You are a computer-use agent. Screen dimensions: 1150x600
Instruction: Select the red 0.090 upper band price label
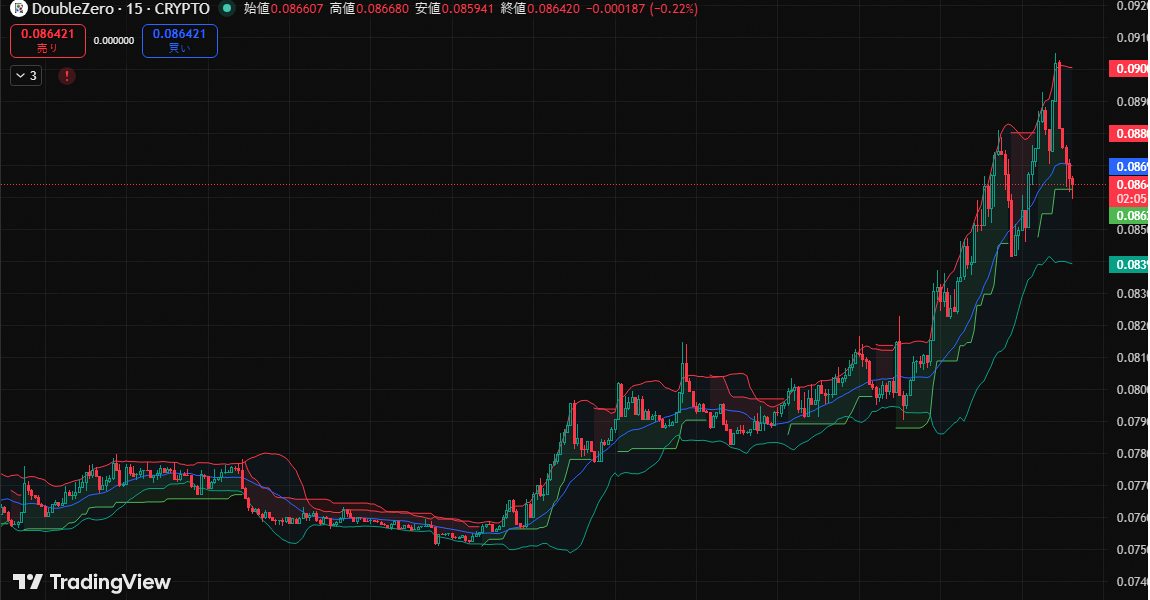(1129, 69)
